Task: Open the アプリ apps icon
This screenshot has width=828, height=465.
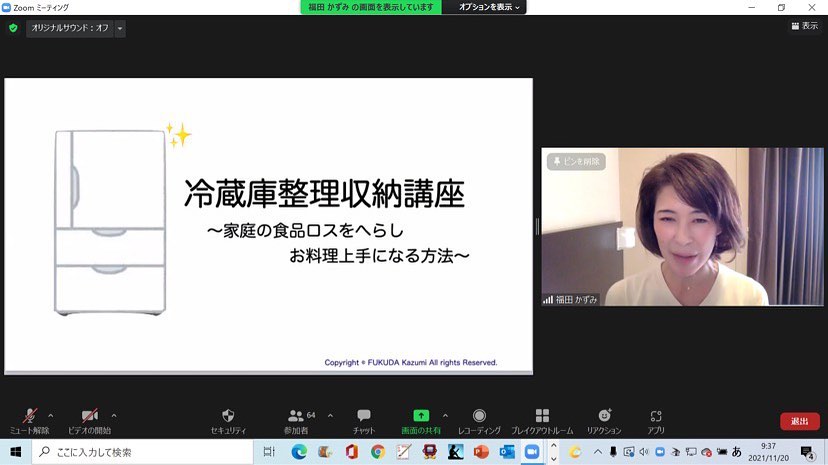Action: [x=656, y=416]
